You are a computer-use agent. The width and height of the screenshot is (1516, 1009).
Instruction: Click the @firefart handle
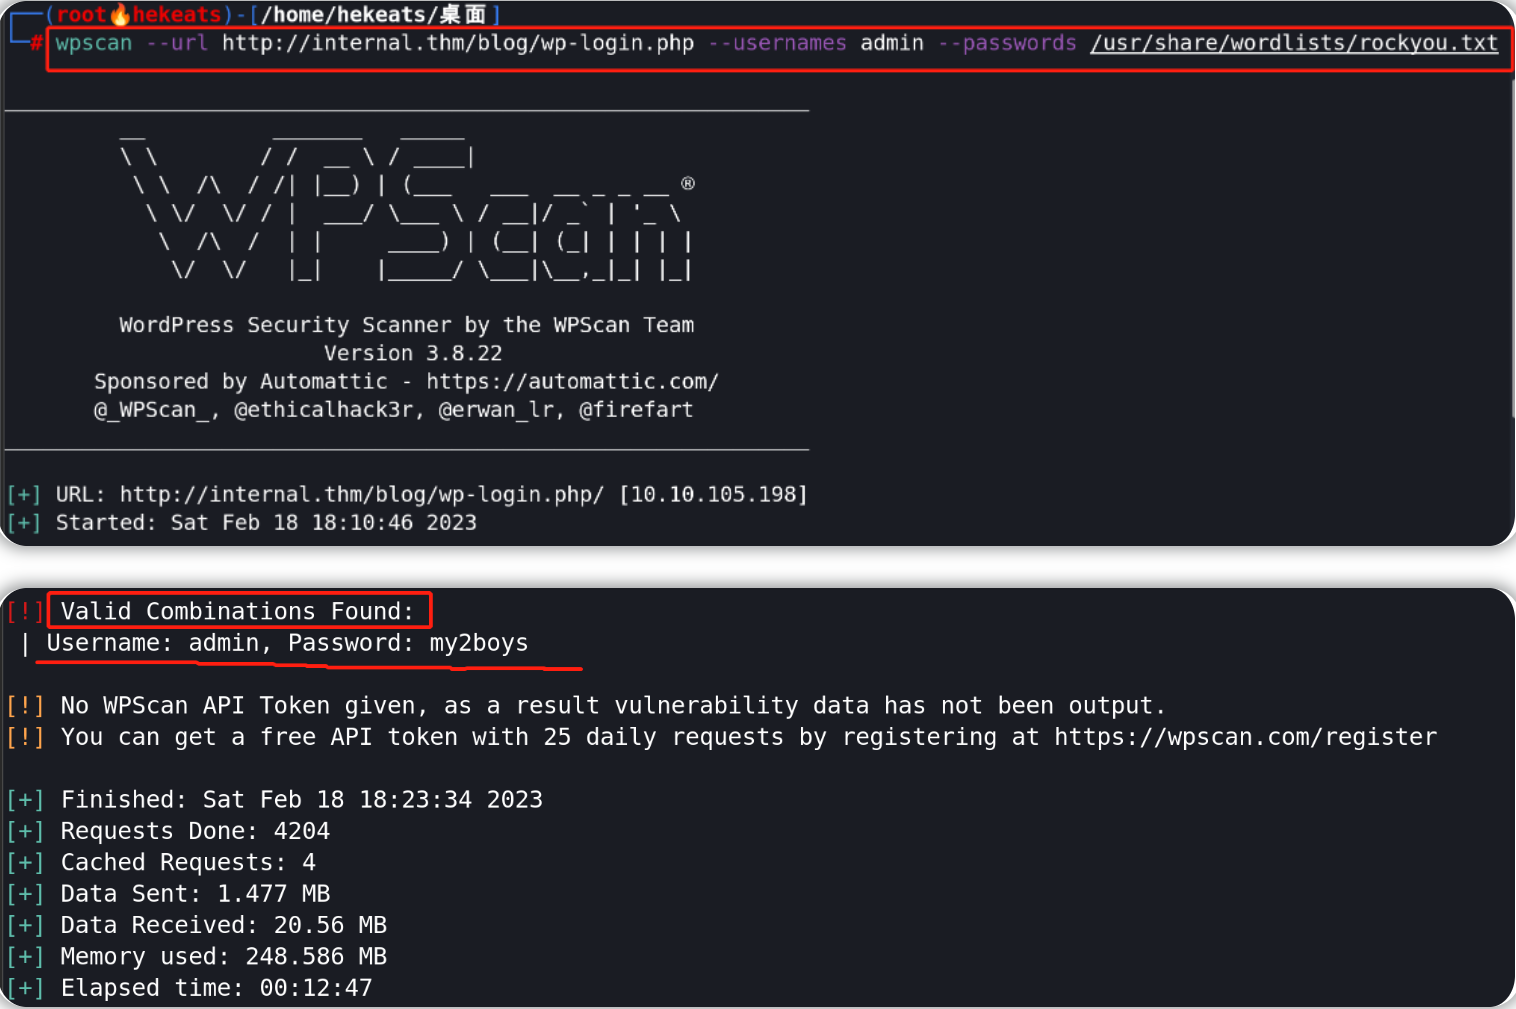[636, 409]
